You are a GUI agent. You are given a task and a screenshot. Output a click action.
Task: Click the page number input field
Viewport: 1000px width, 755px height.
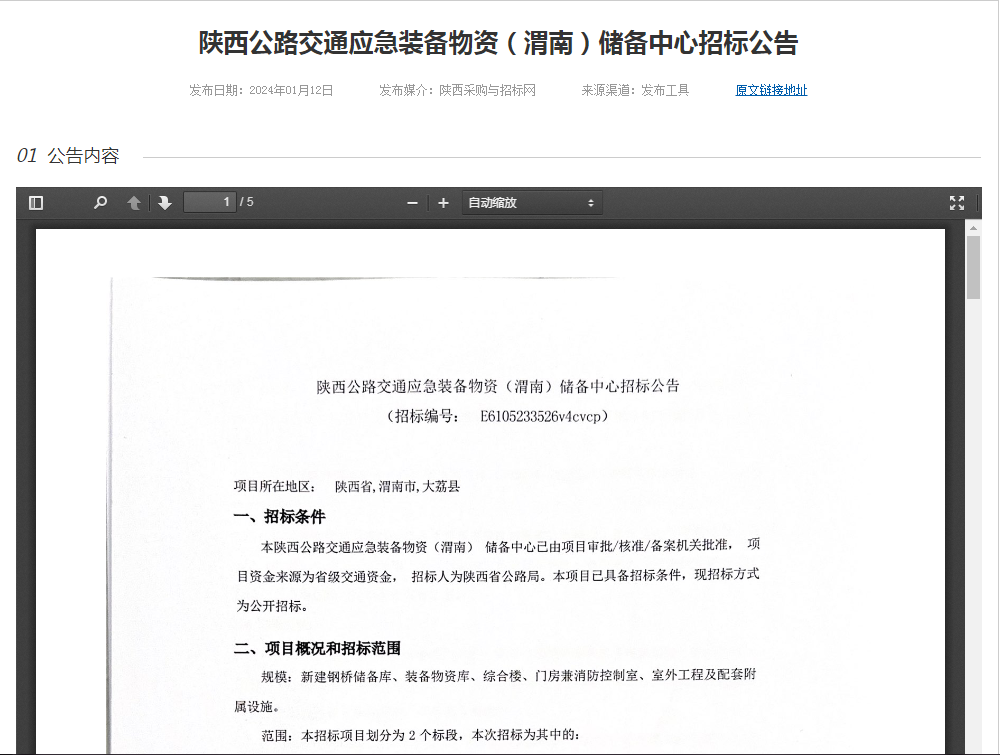209,202
